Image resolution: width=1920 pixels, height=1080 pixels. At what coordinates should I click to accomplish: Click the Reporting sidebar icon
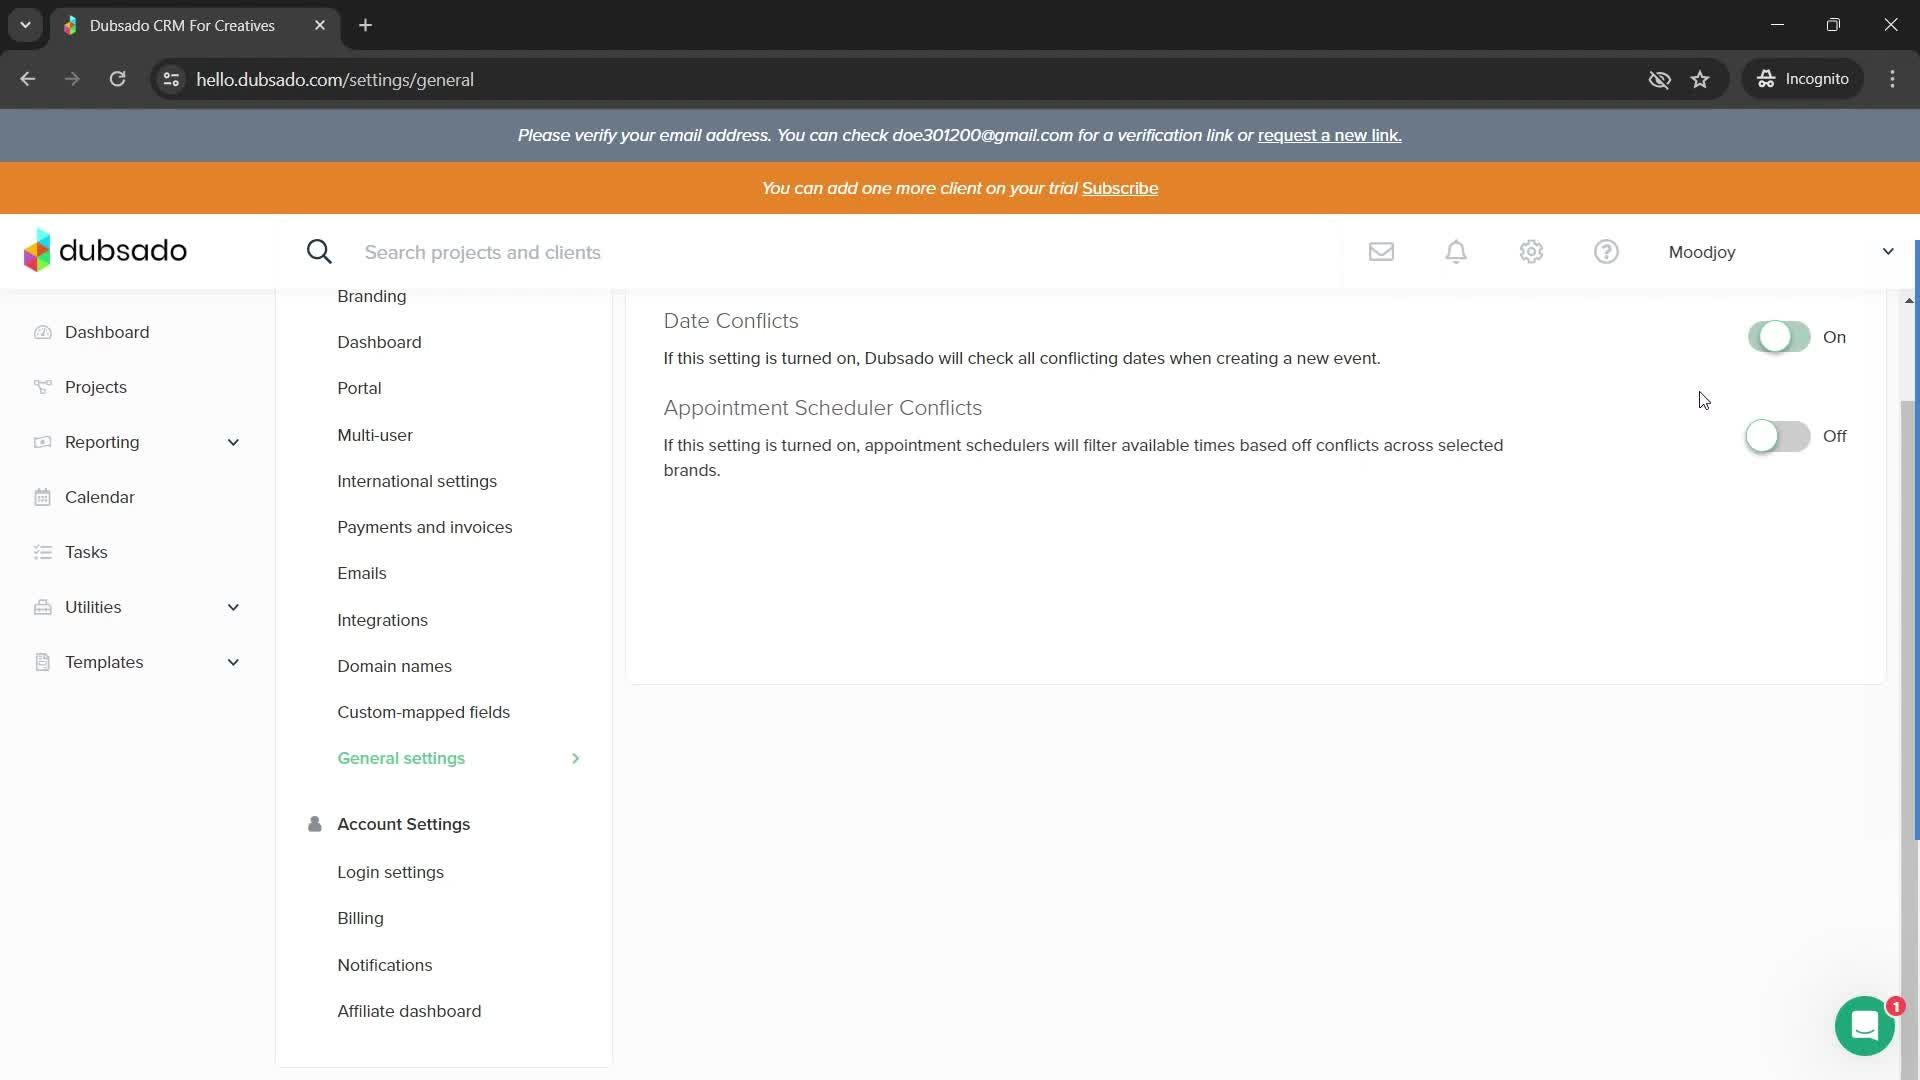(42, 442)
